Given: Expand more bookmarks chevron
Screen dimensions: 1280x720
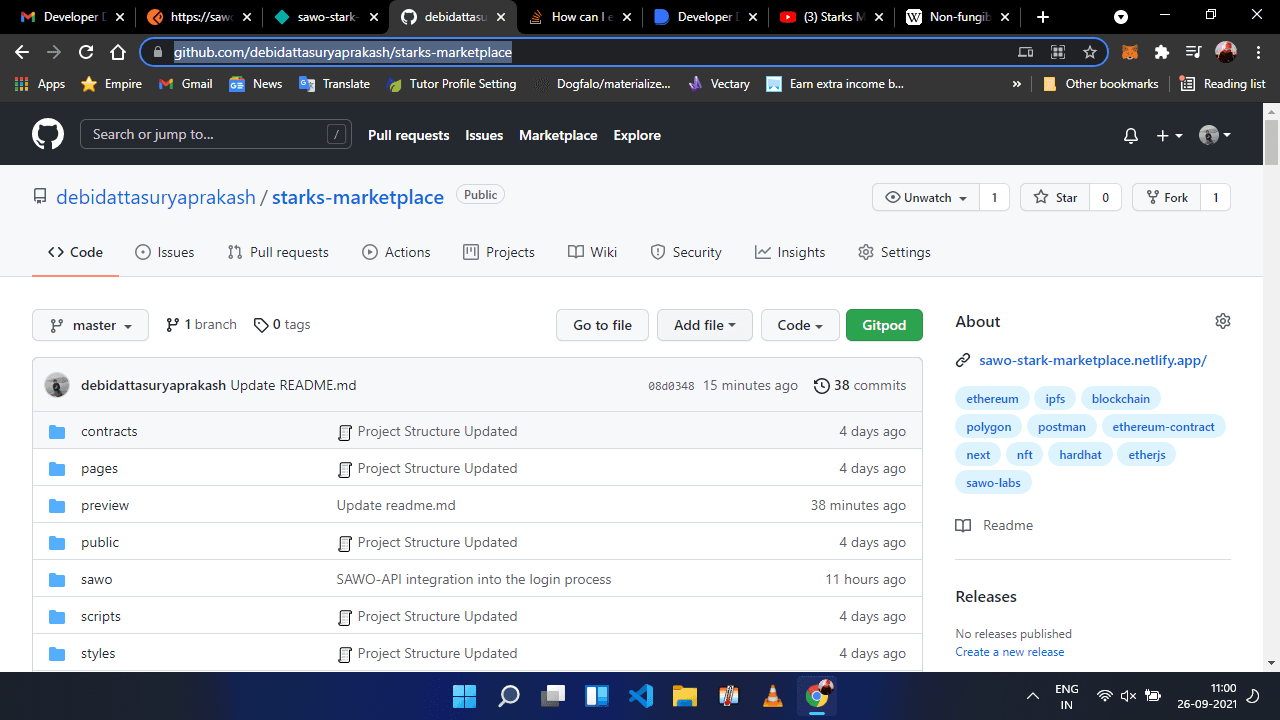Looking at the screenshot, I should (1017, 84).
